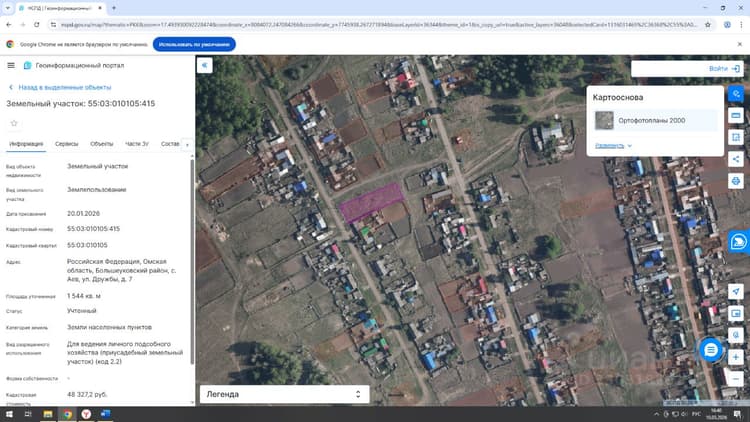
Task: Select the Ортофотопланы 2000 basemap thumbnail
Action: (604, 121)
